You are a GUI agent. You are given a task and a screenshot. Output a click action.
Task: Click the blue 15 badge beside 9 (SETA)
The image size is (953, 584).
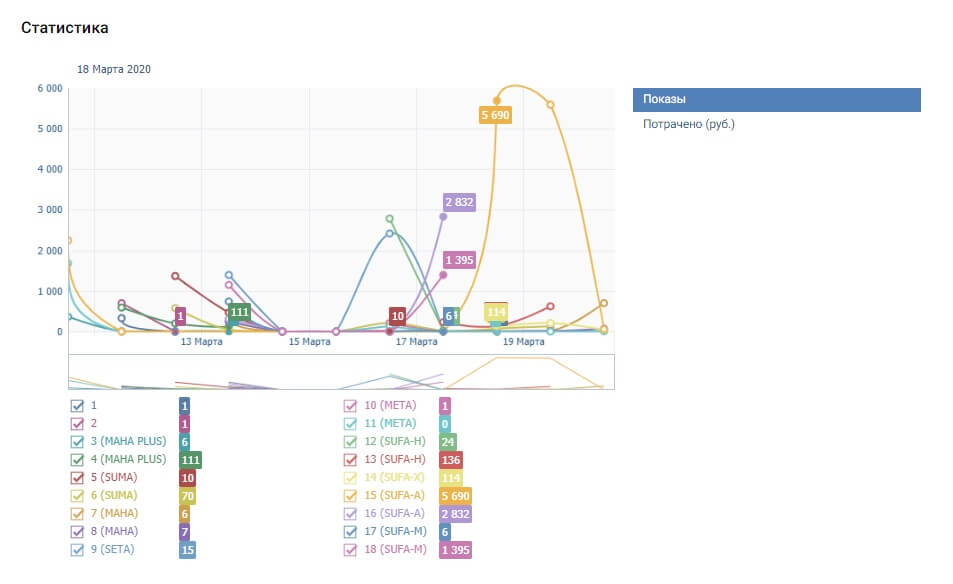[187, 550]
